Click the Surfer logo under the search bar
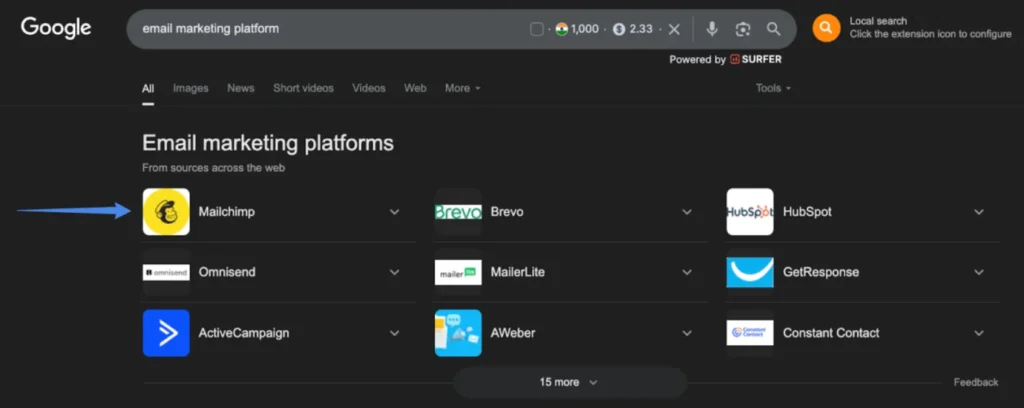The image size is (1024, 408). tap(756, 59)
